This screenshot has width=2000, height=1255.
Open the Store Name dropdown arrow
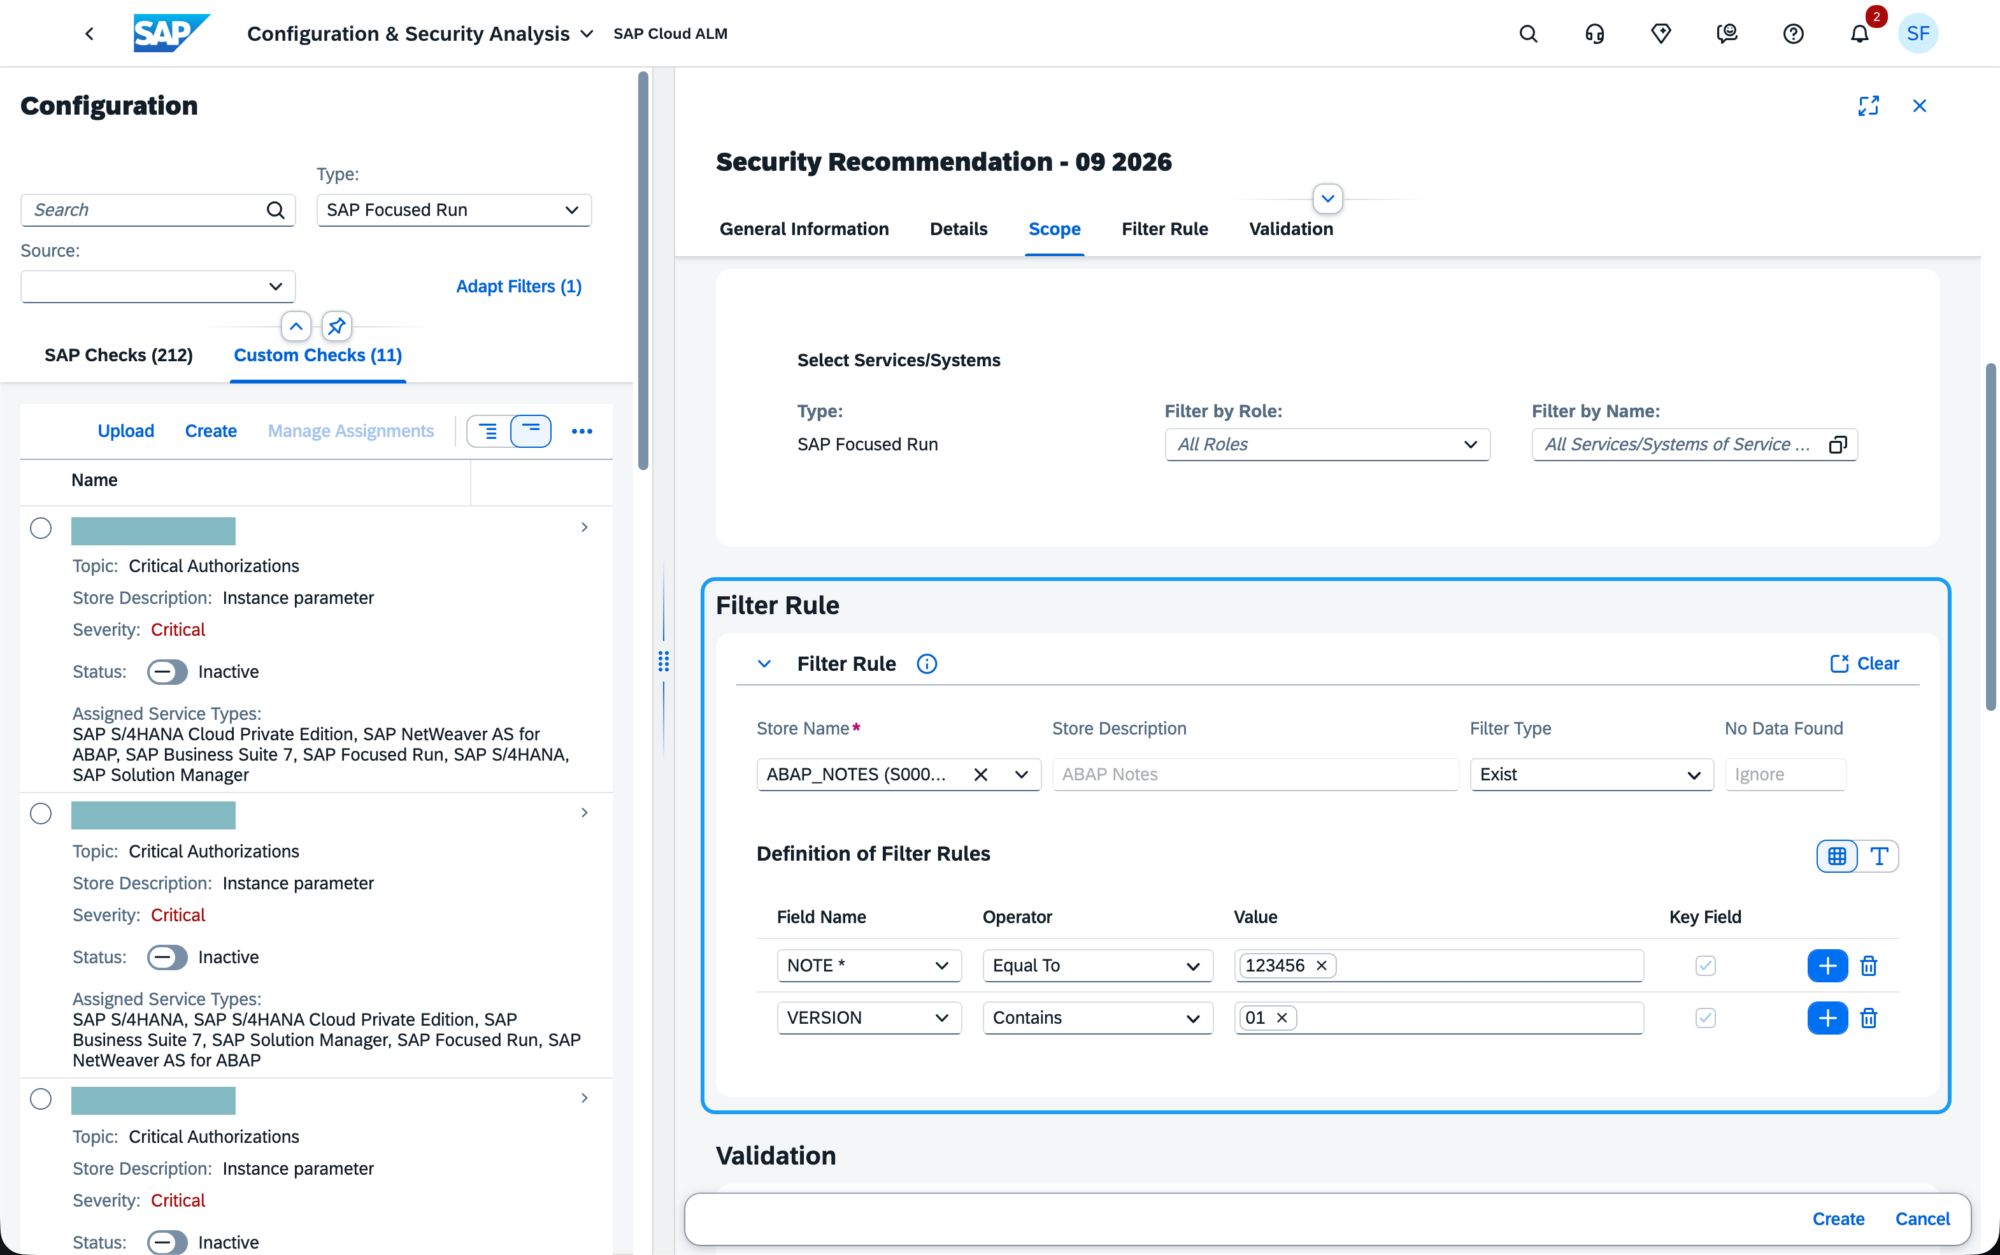(x=1021, y=774)
